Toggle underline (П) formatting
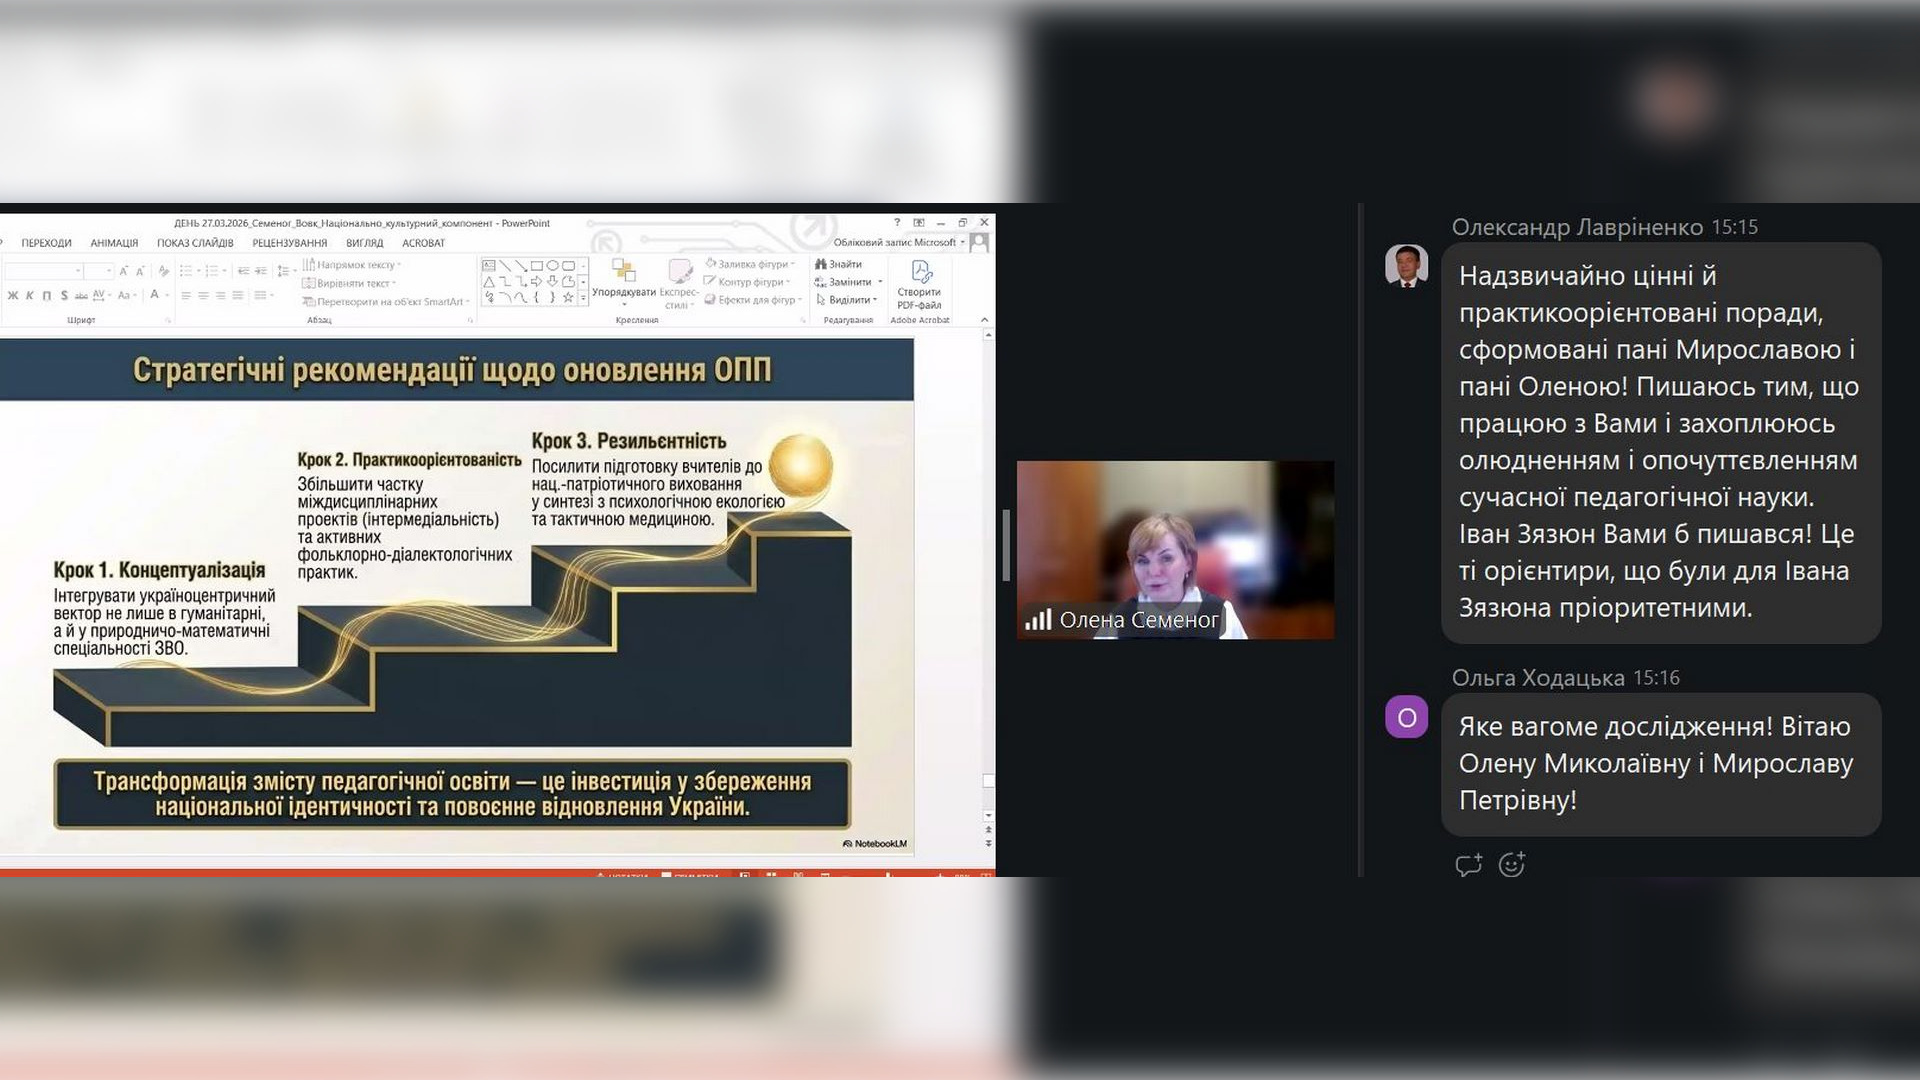The height and width of the screenshot is (1080, 1920). (x=47, y=295)
